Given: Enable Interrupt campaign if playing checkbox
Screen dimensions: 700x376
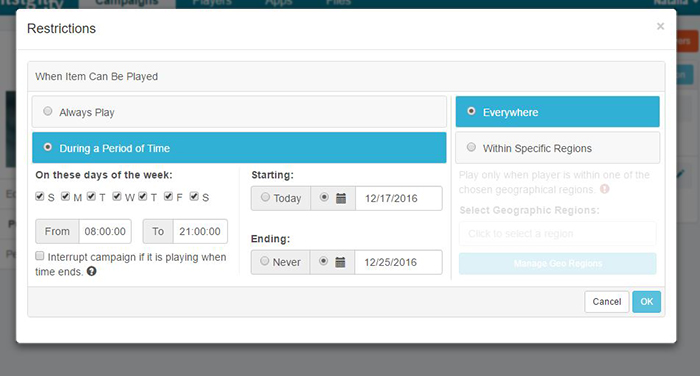Looking at the screenshot, I should (x=40, y=256).
